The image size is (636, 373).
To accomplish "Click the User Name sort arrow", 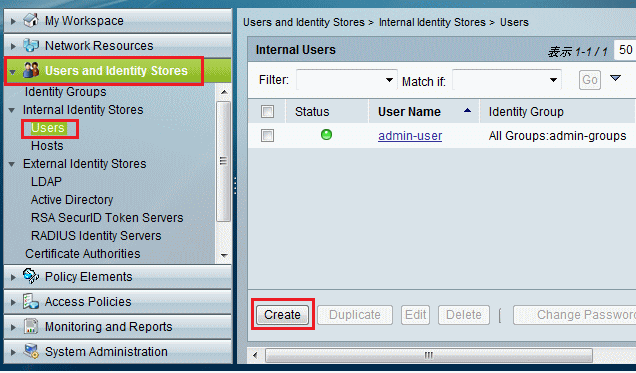I will pos(467,110).
